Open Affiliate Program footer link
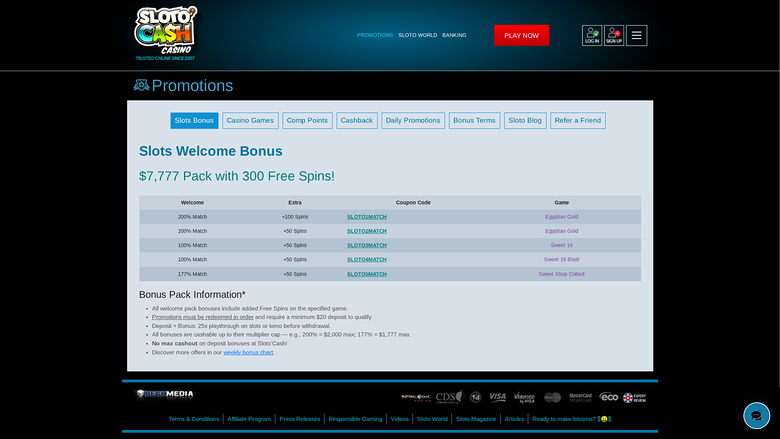 (x=249, y=419)
